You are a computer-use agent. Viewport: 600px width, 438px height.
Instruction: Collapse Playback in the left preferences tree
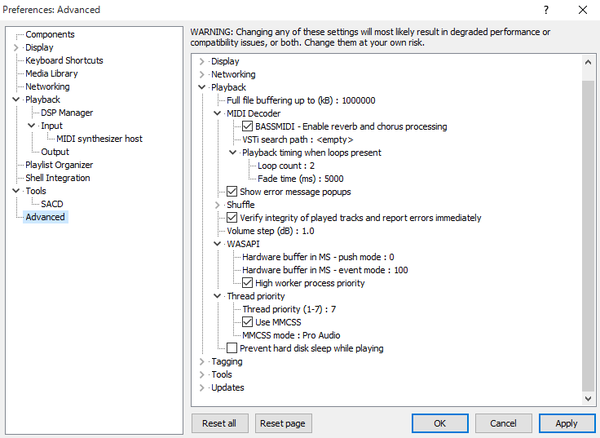16,99
